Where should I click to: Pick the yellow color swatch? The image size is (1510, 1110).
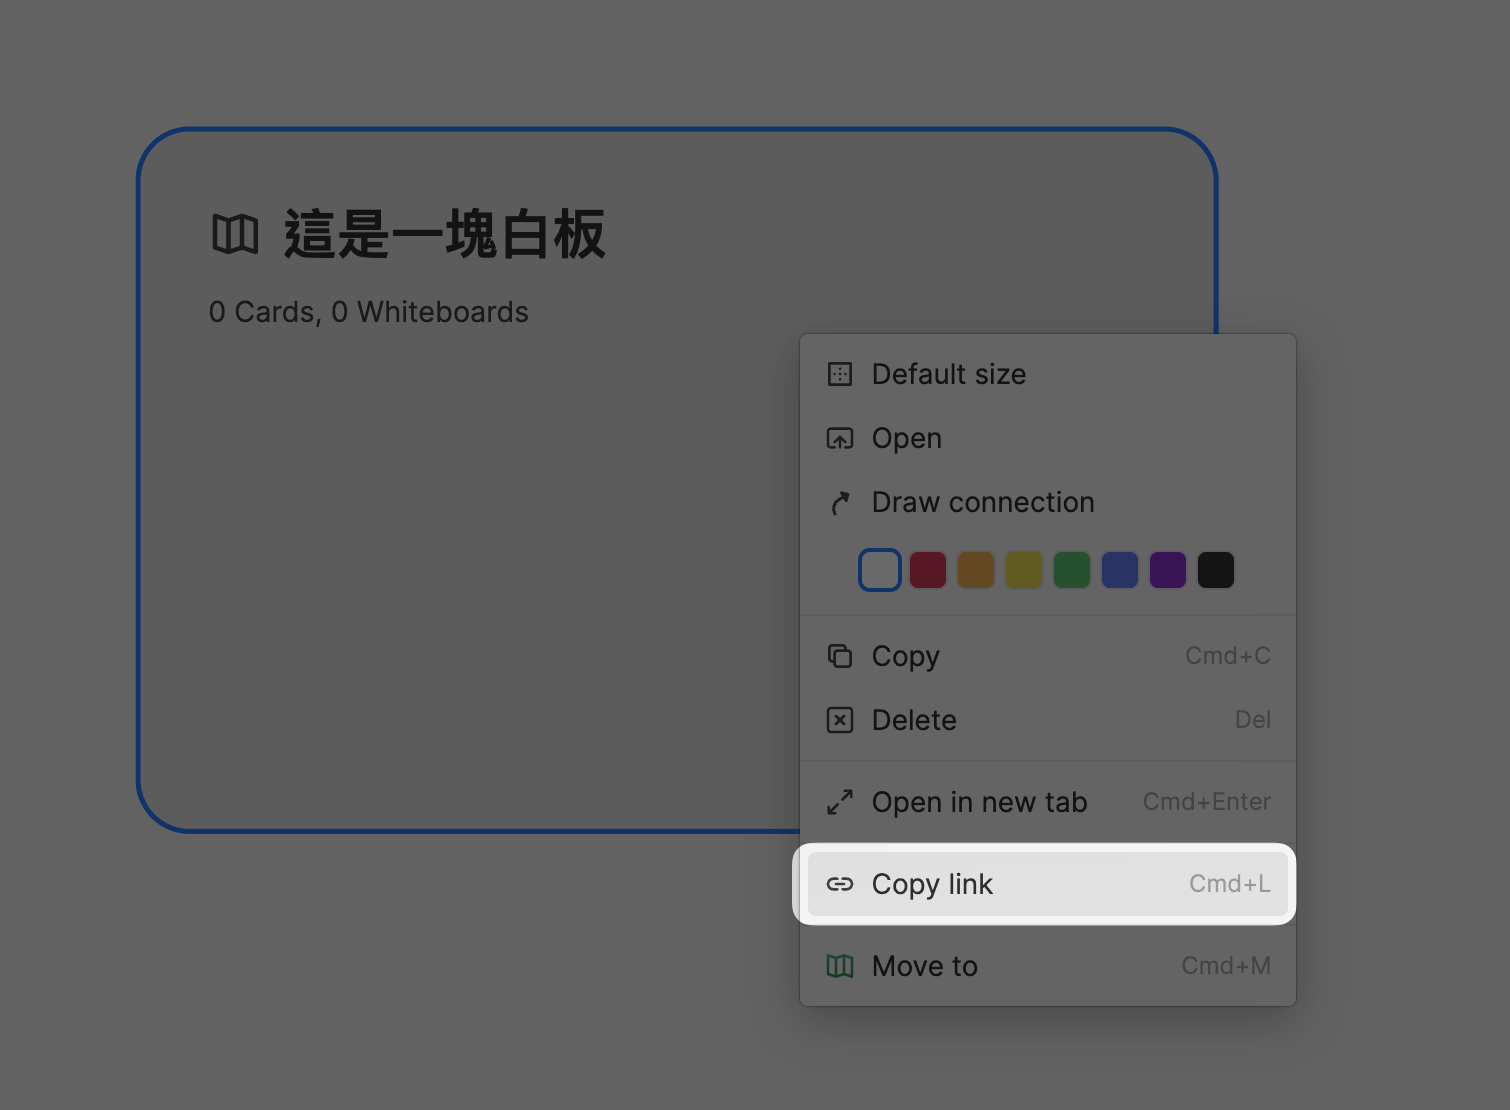pos(1023,569)
